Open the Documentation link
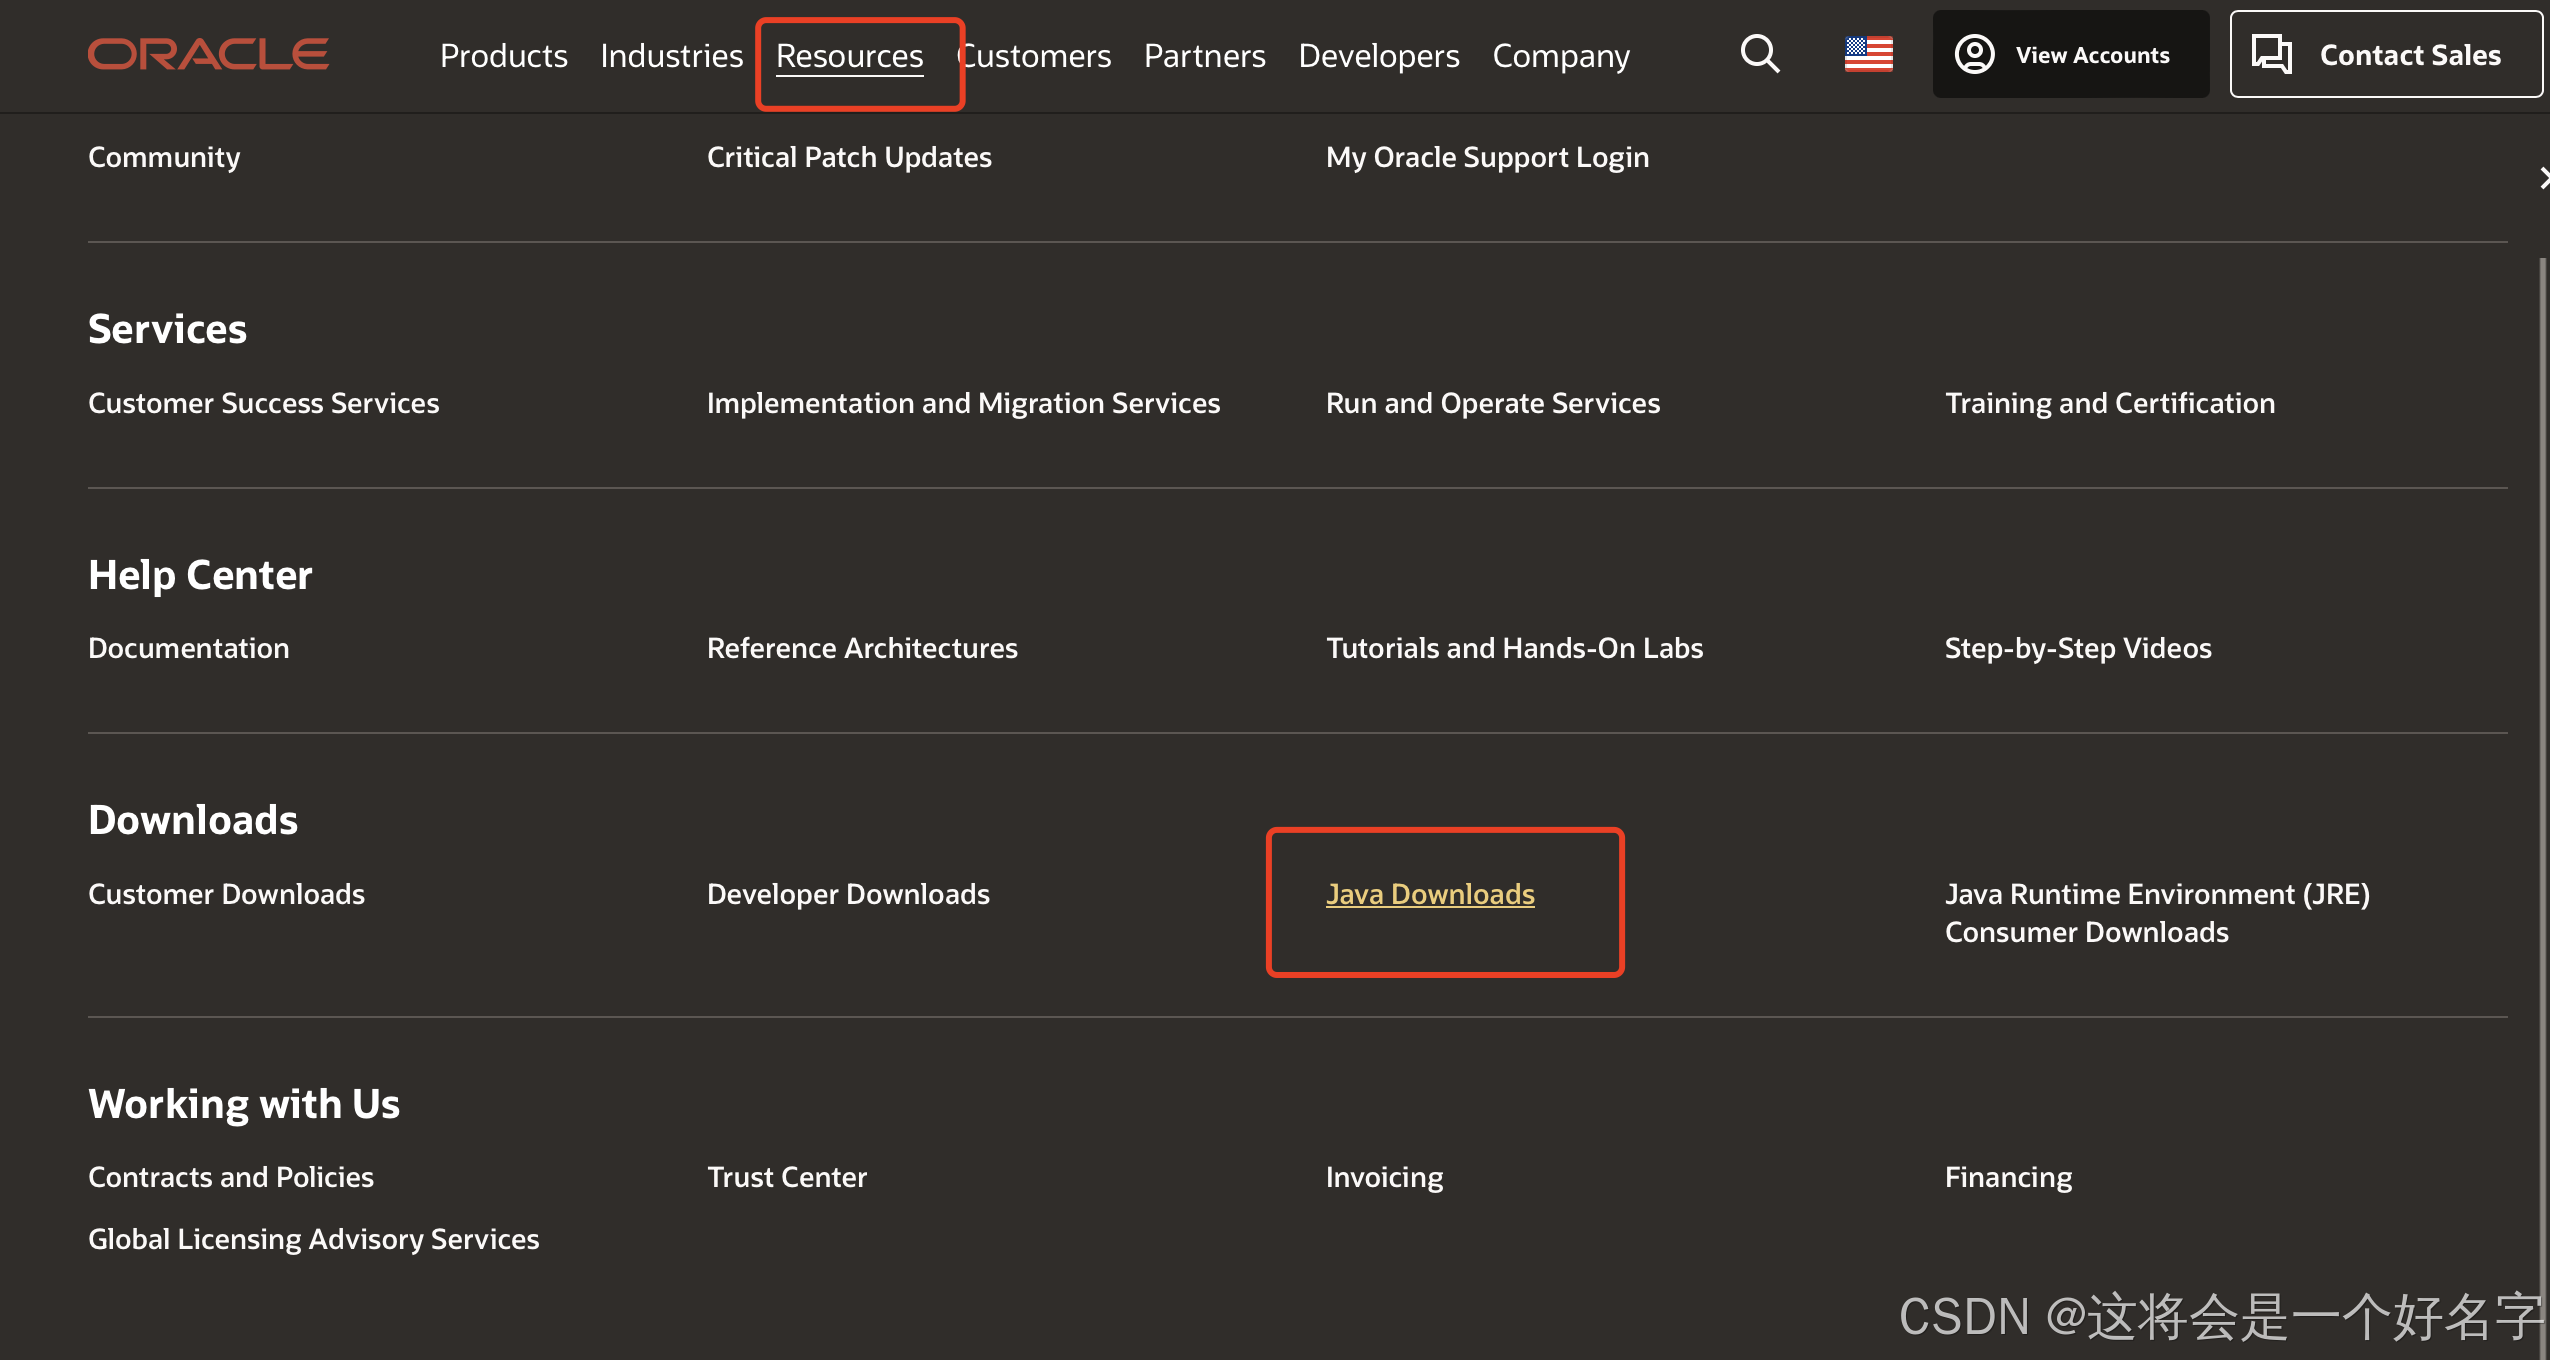 [189, 648]
